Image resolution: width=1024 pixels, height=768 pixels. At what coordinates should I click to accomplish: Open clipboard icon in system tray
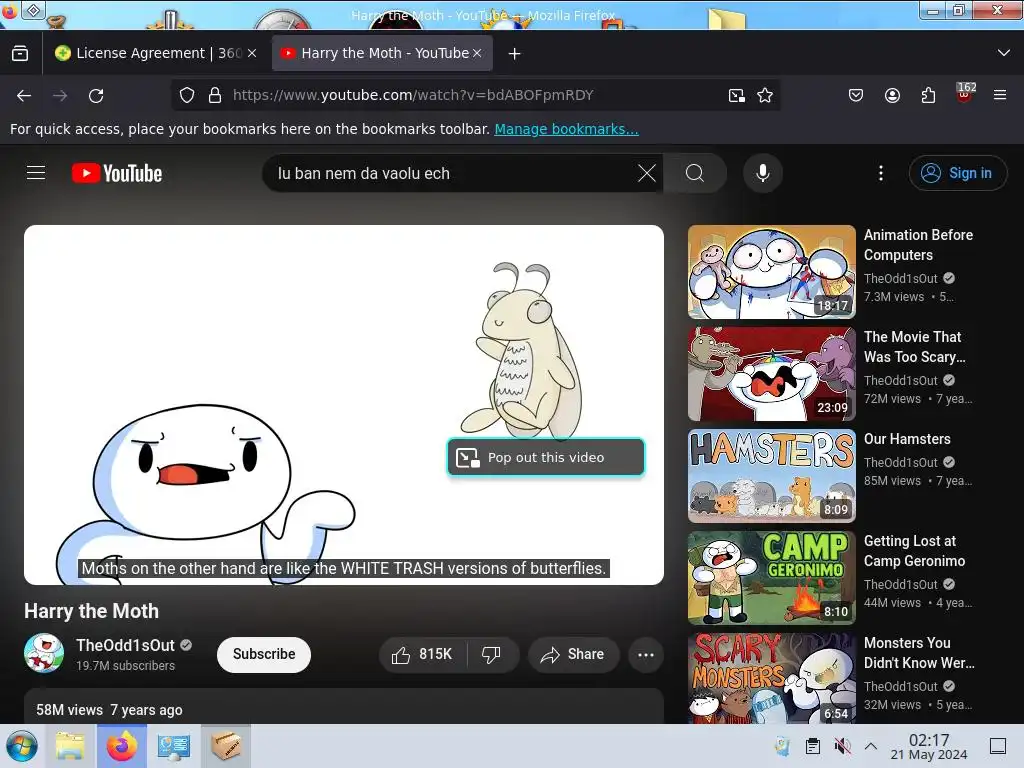point(812,746)
